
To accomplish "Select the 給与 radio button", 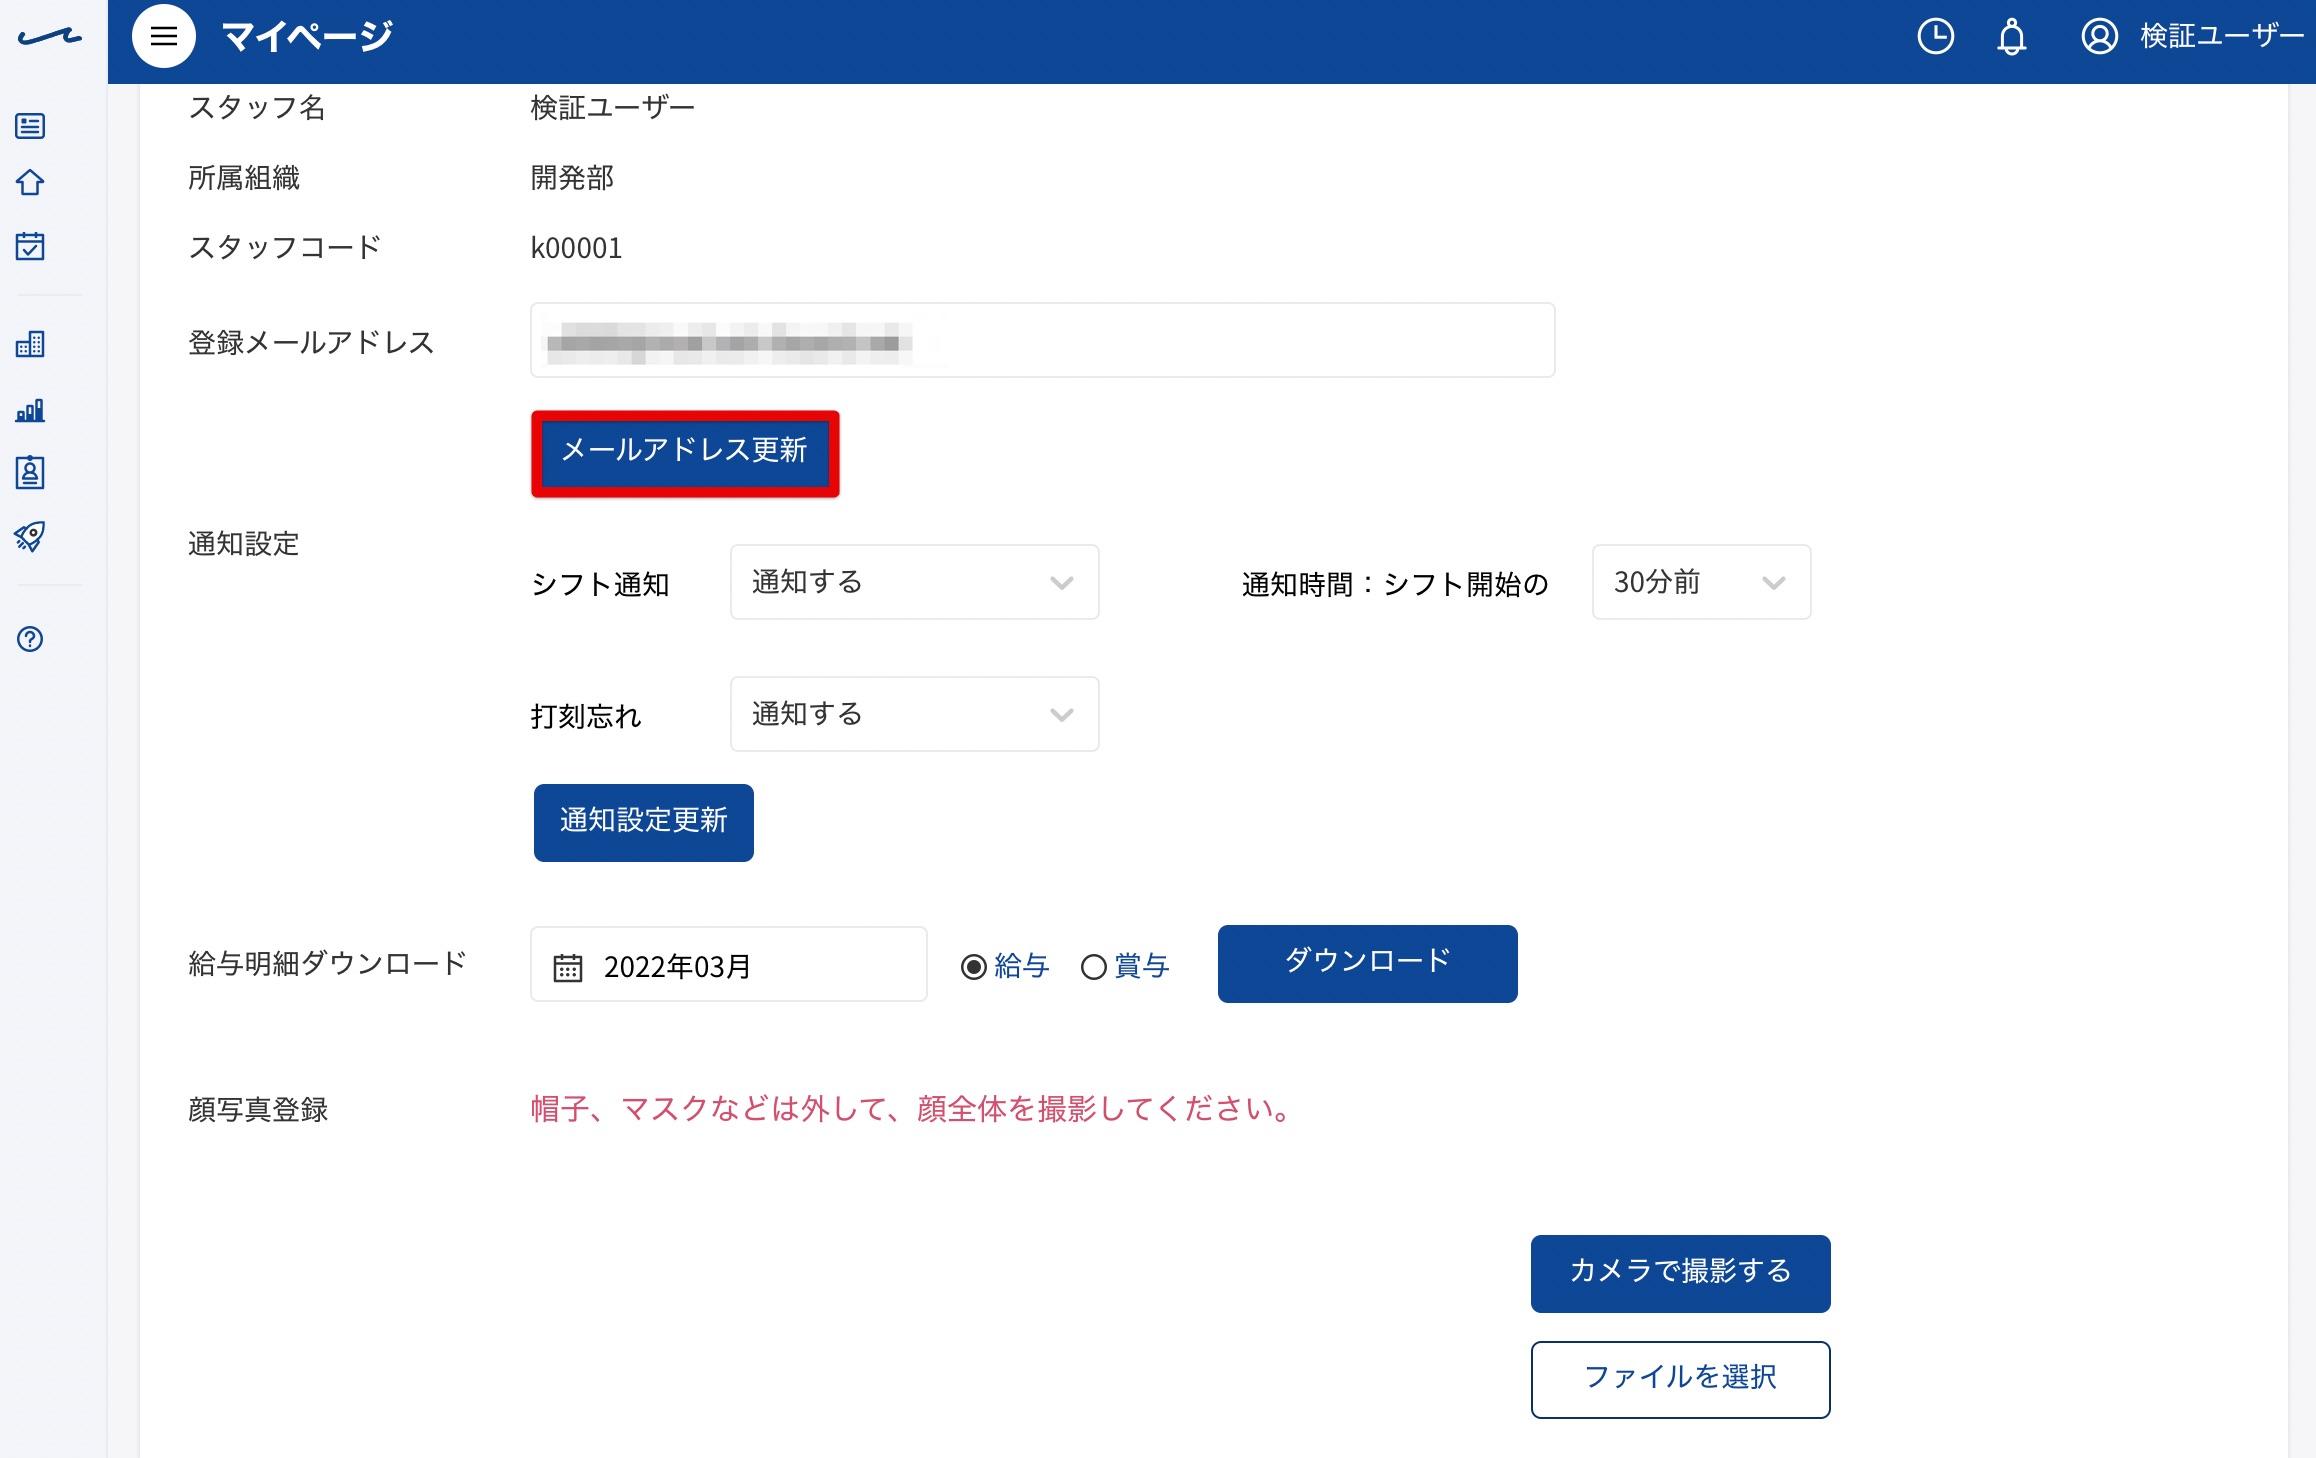I will pyautogui.click(x=973, y=966).
